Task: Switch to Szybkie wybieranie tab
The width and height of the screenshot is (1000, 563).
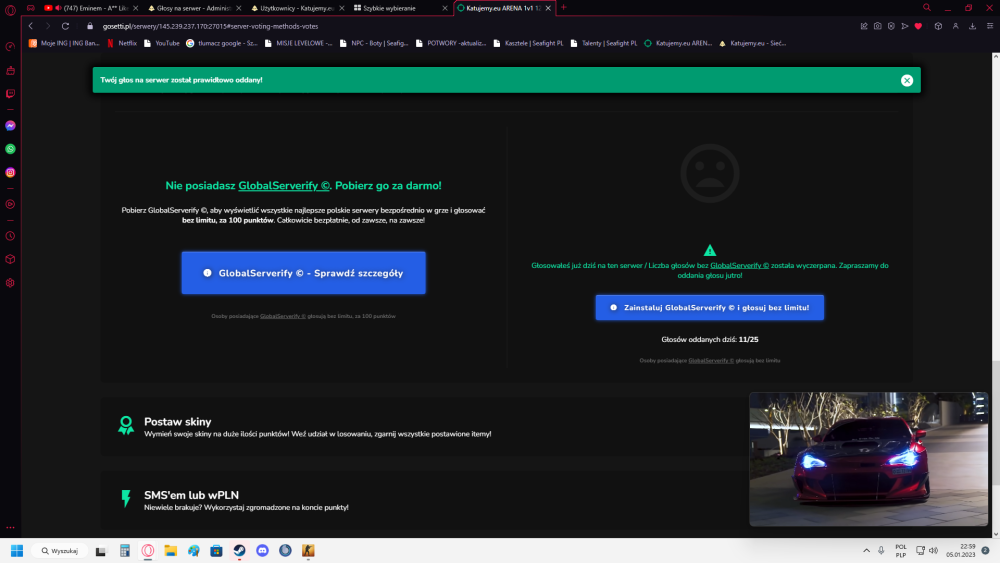Action: (x=400, y=8)
